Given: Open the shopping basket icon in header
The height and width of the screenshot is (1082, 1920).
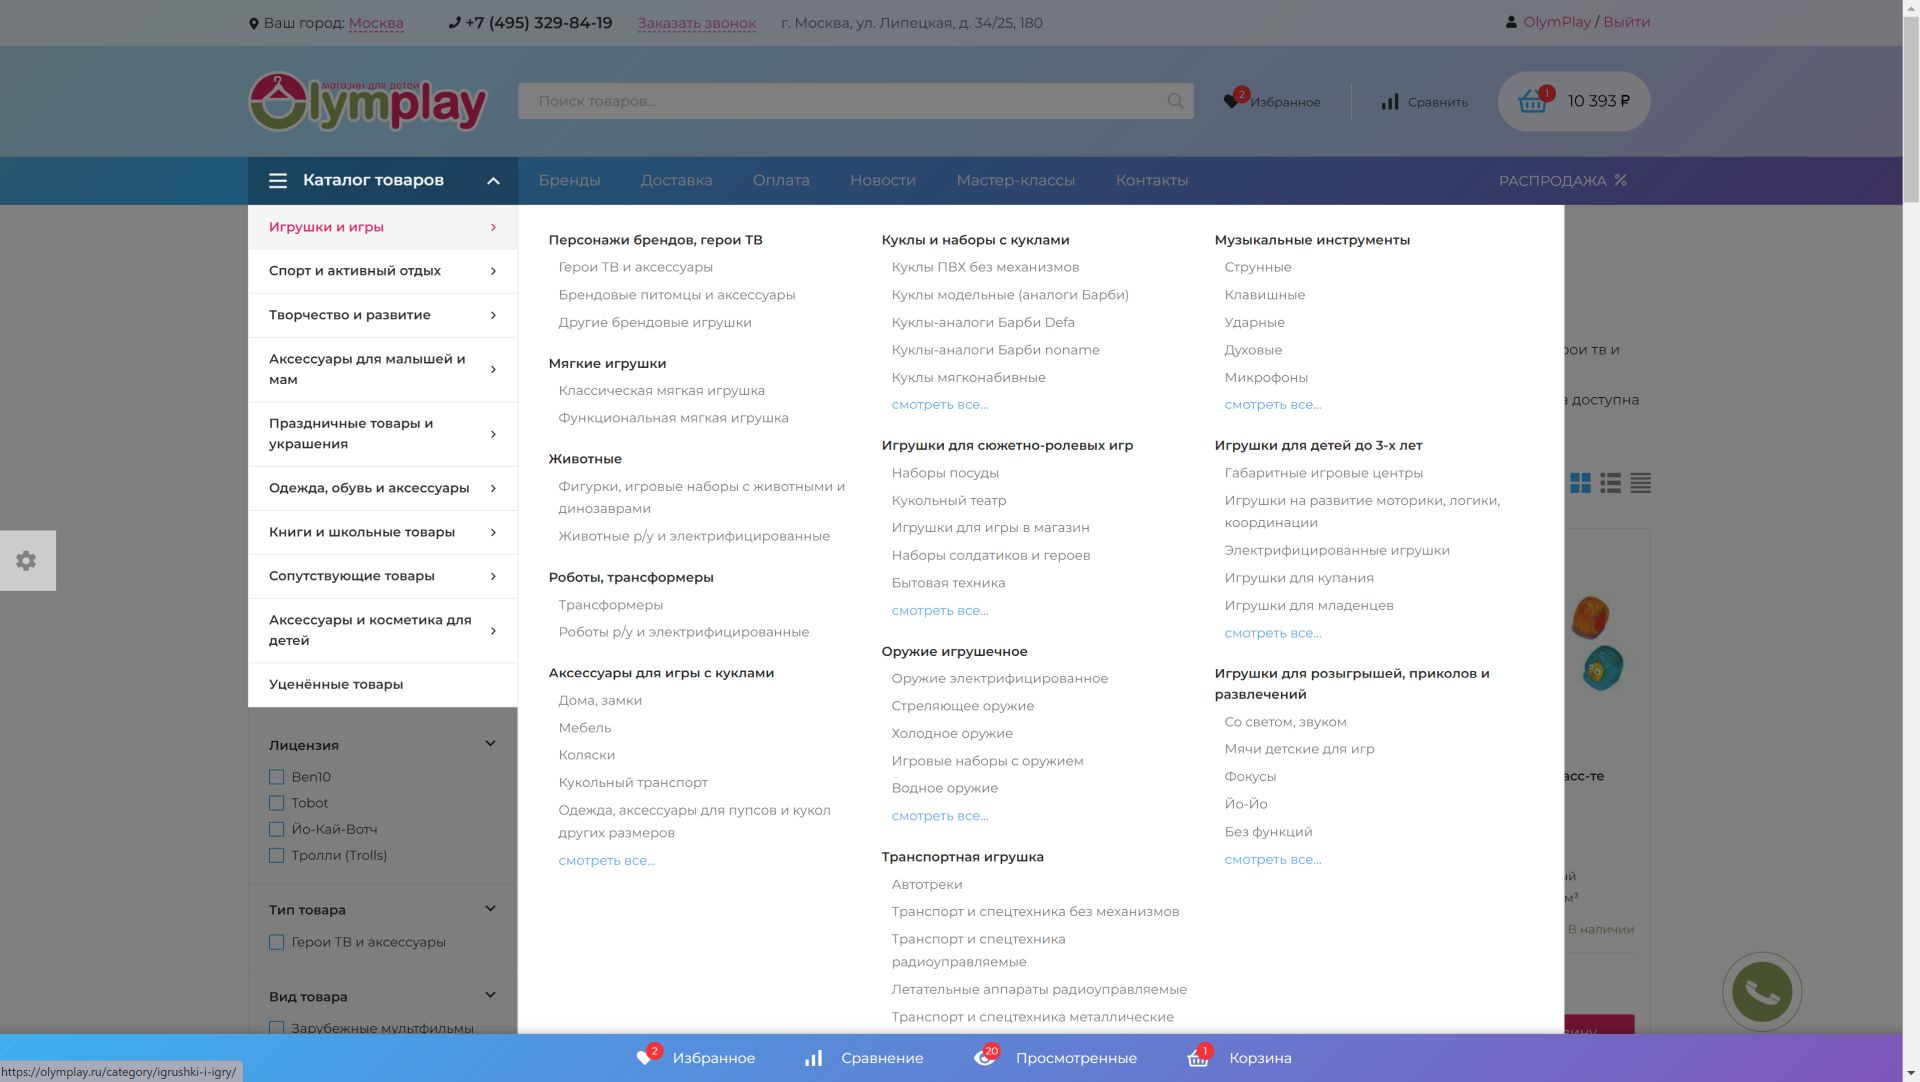Looking at the screenshot, I should [x=1532, y=101].
